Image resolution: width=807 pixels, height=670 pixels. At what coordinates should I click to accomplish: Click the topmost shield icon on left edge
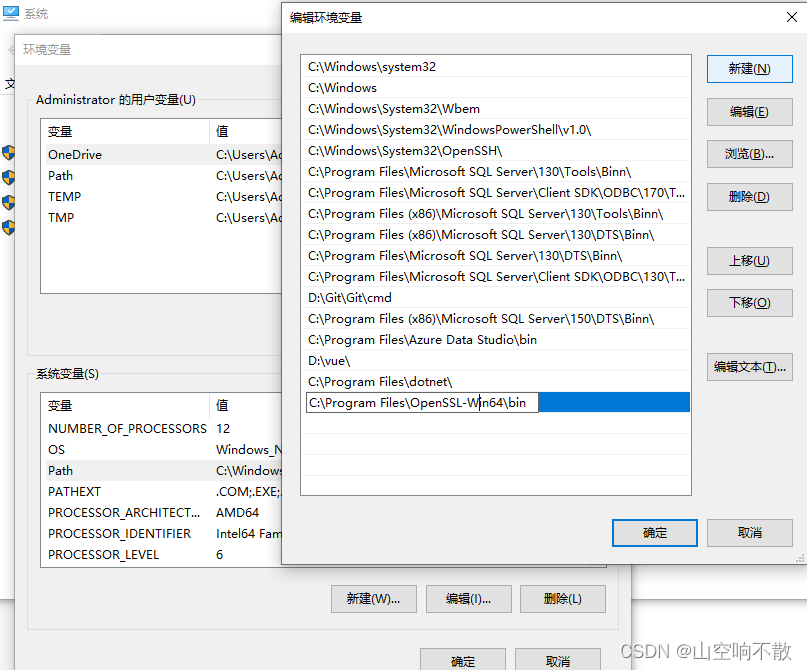[x=8, y=153]
